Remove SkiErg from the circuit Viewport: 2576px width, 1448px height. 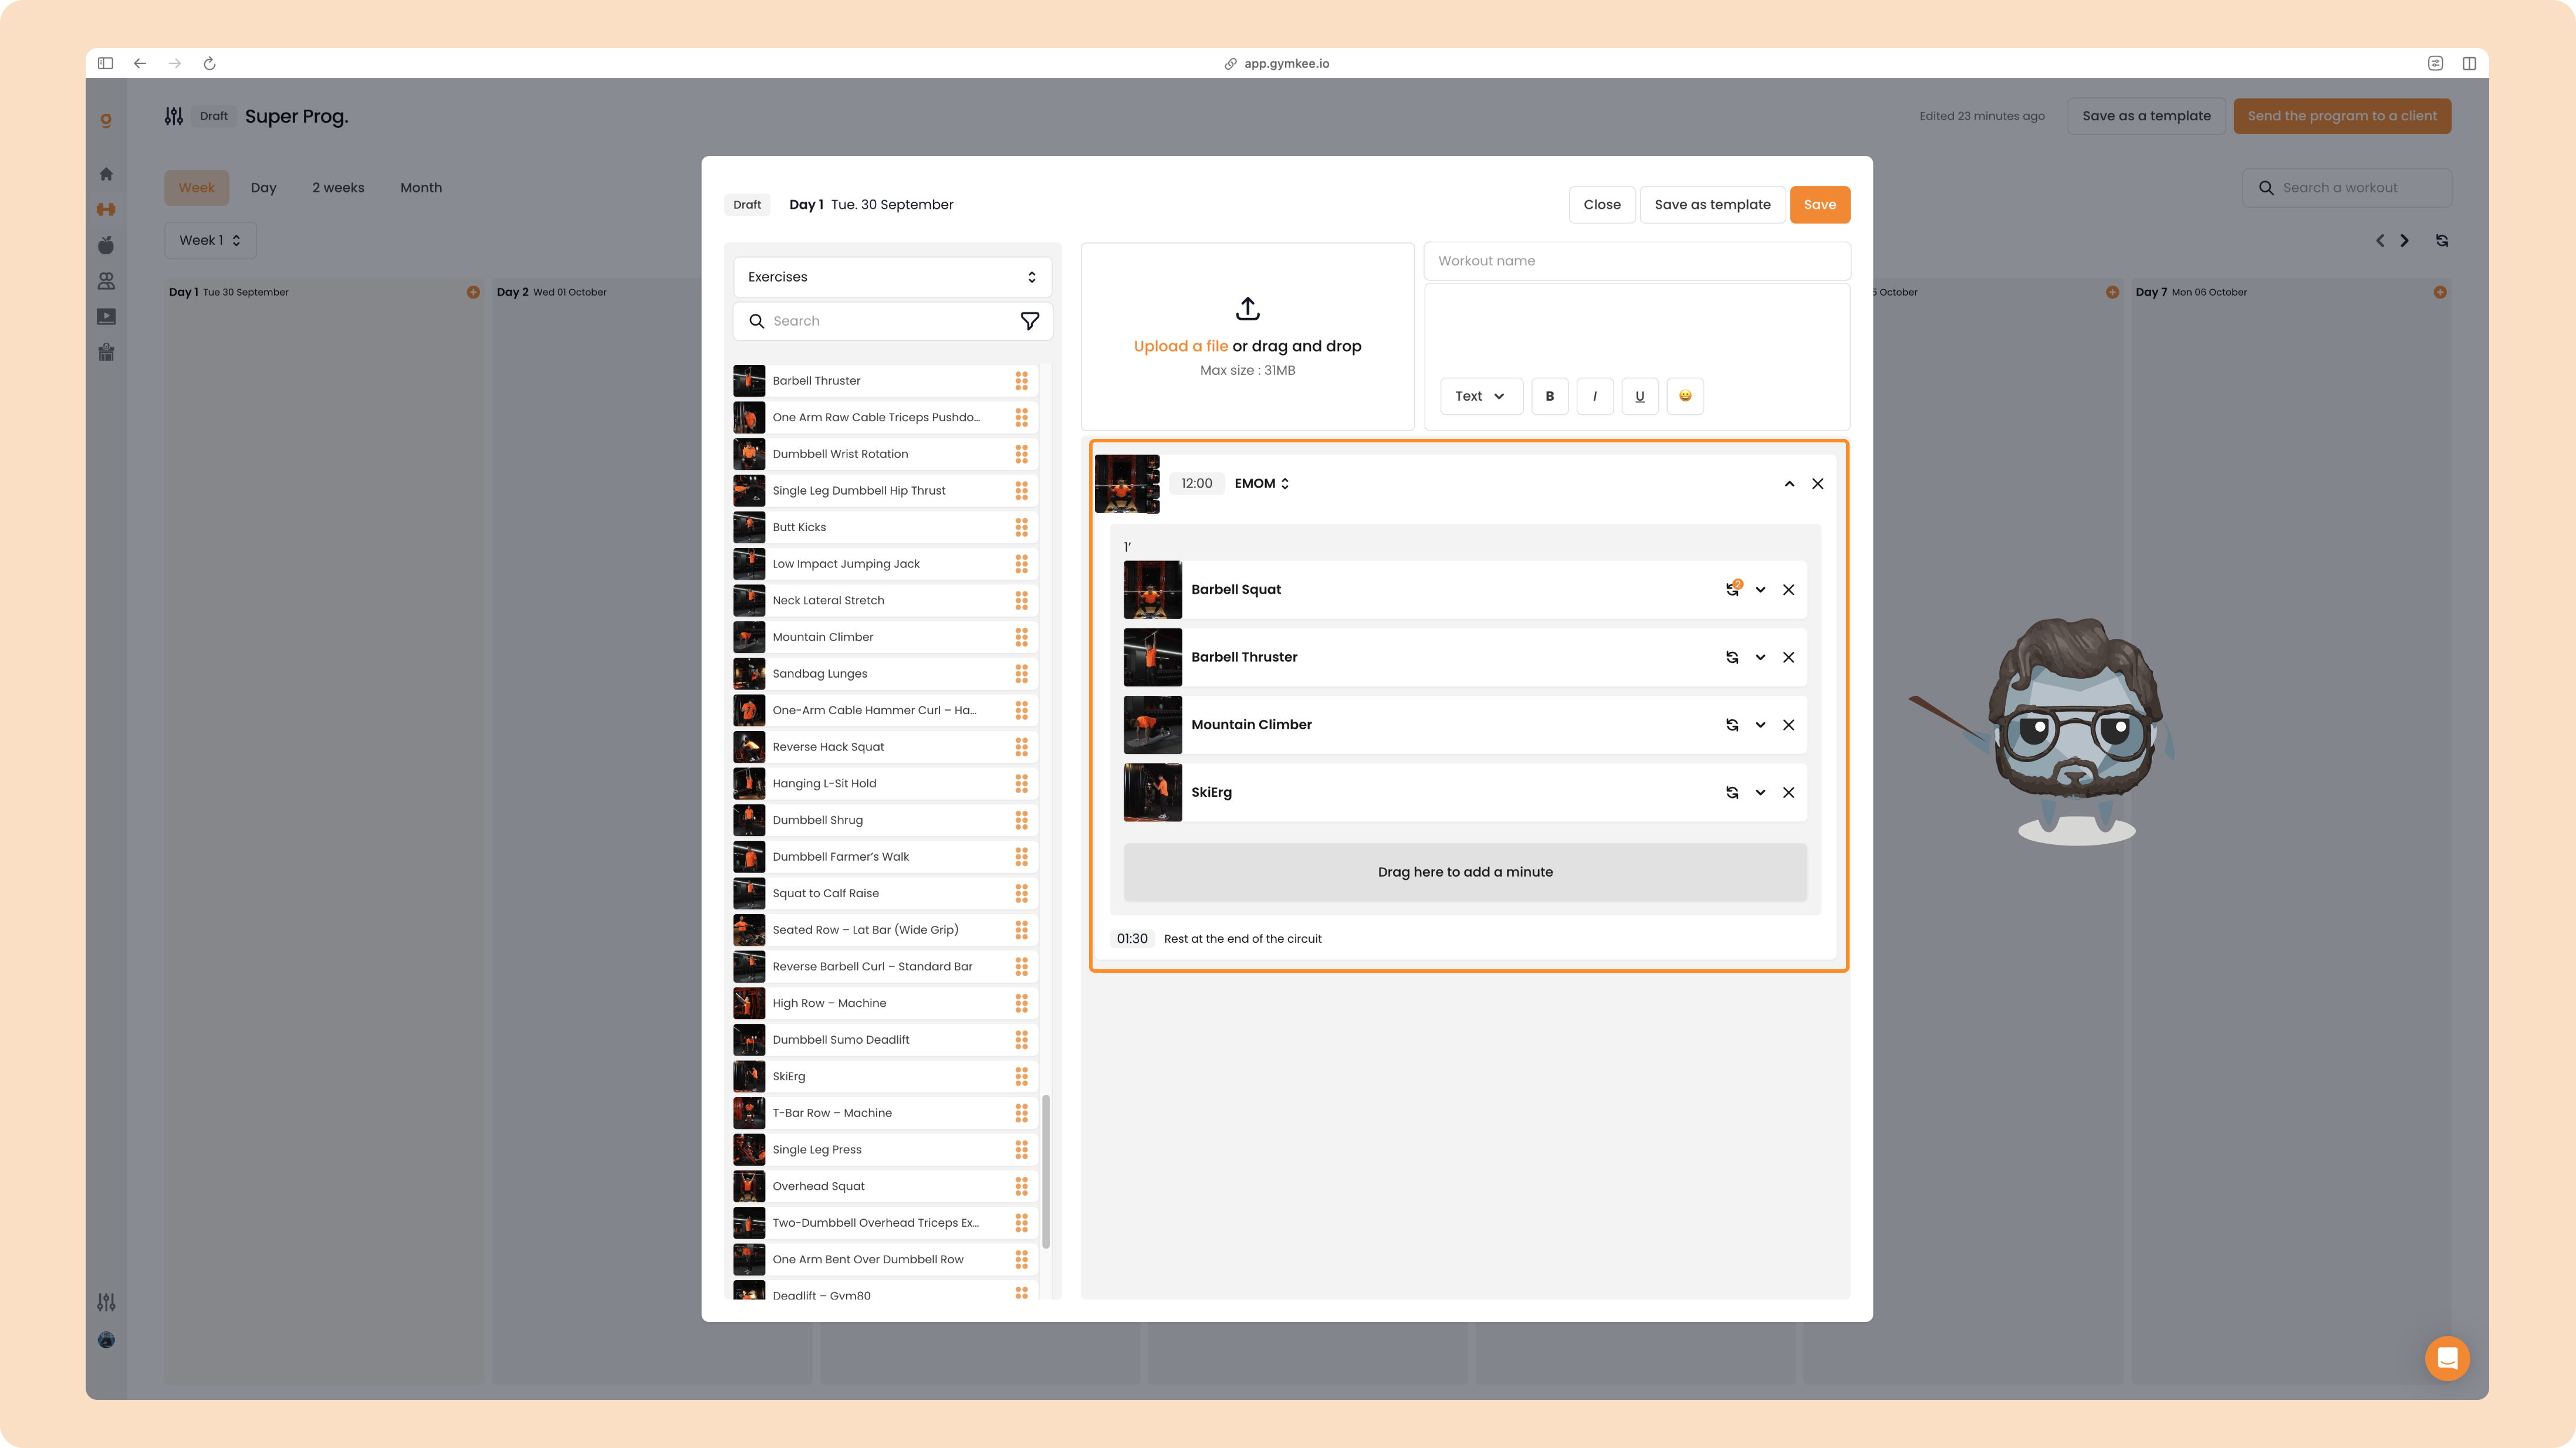tap(1788, 792)
